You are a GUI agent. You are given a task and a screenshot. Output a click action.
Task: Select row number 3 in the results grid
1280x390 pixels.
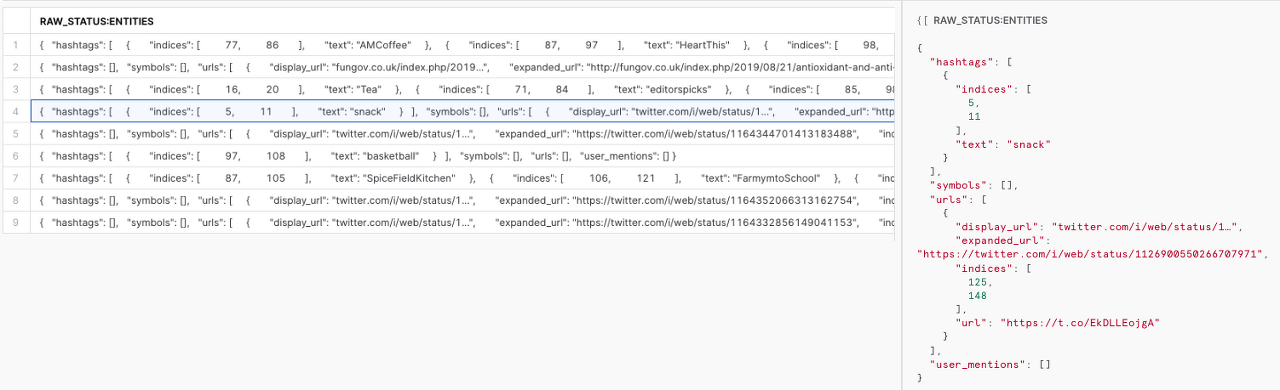click(x=15, y=89)
